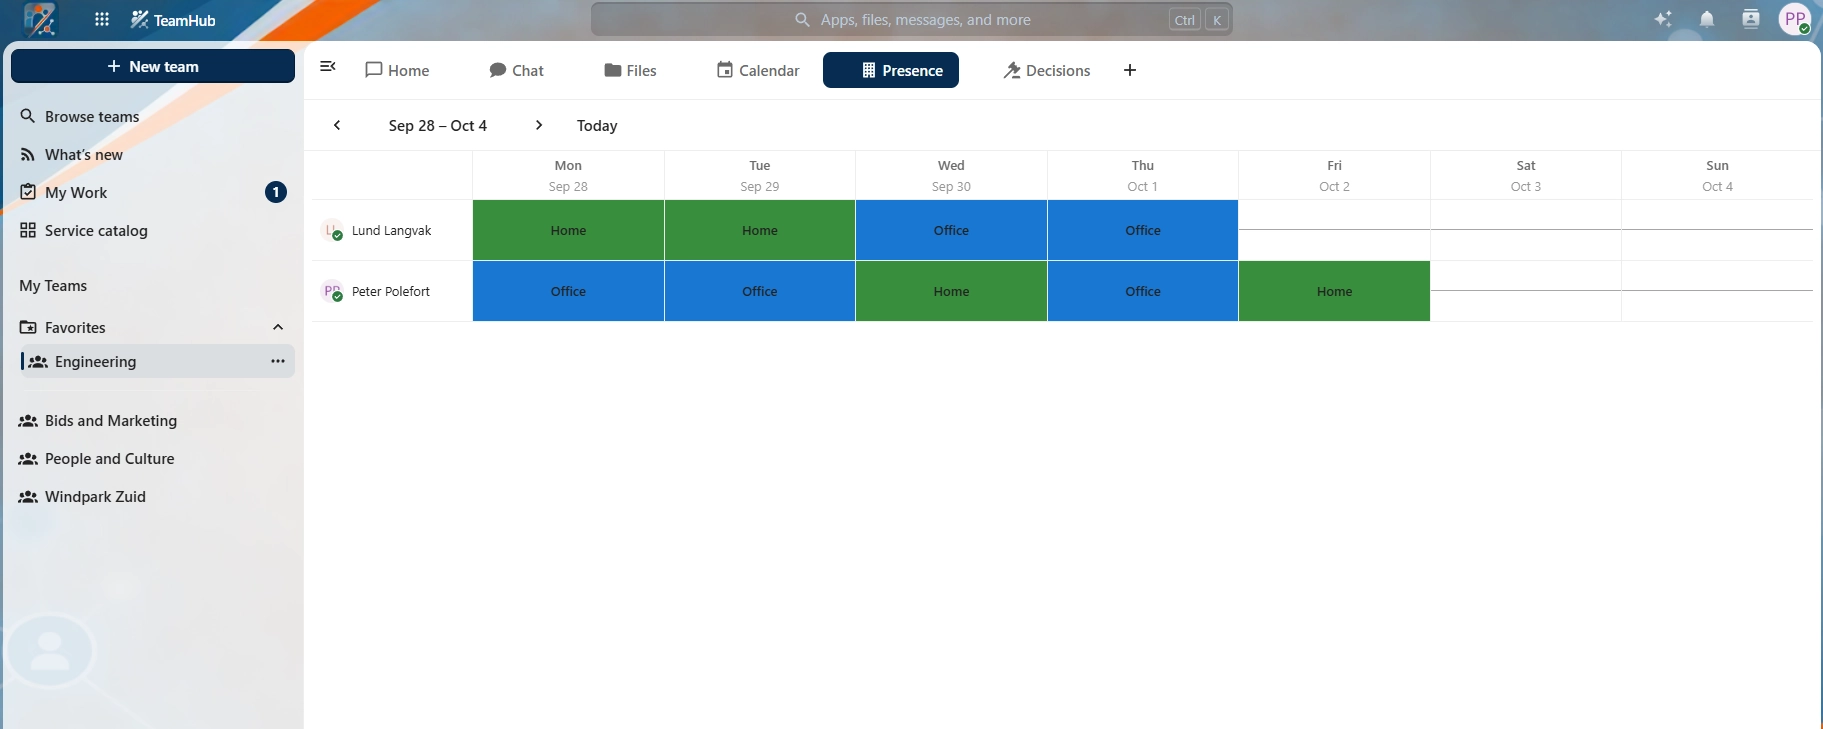
Task: Open the contacts panel icon
Action: pos(1751,20)
